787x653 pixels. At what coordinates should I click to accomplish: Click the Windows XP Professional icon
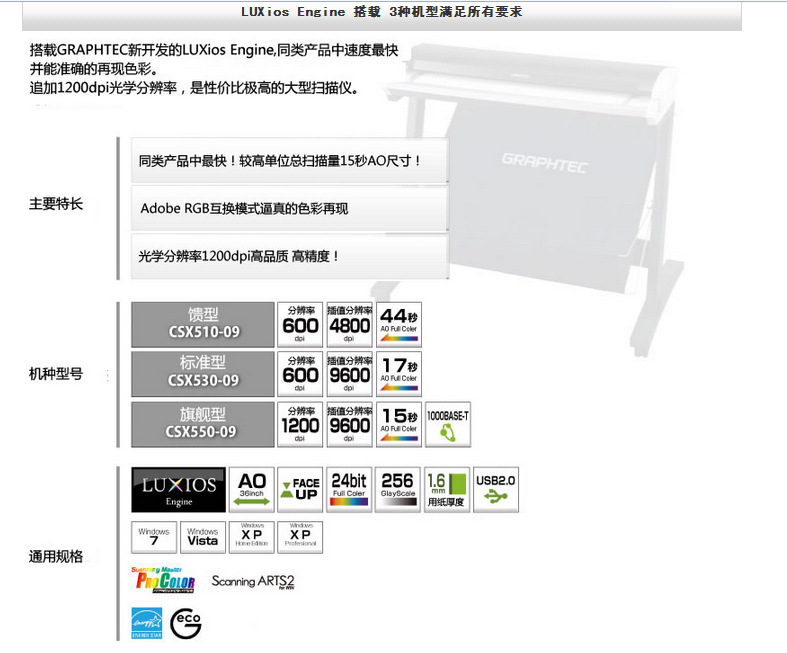coord(300,537)
